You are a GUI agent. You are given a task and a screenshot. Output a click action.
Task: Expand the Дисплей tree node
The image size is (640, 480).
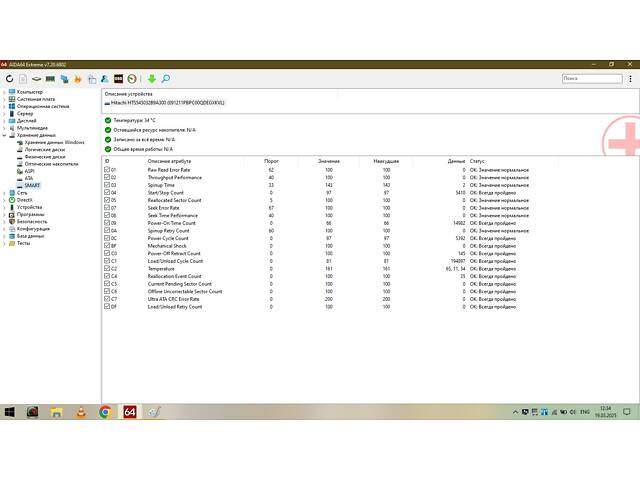(4, 121)
